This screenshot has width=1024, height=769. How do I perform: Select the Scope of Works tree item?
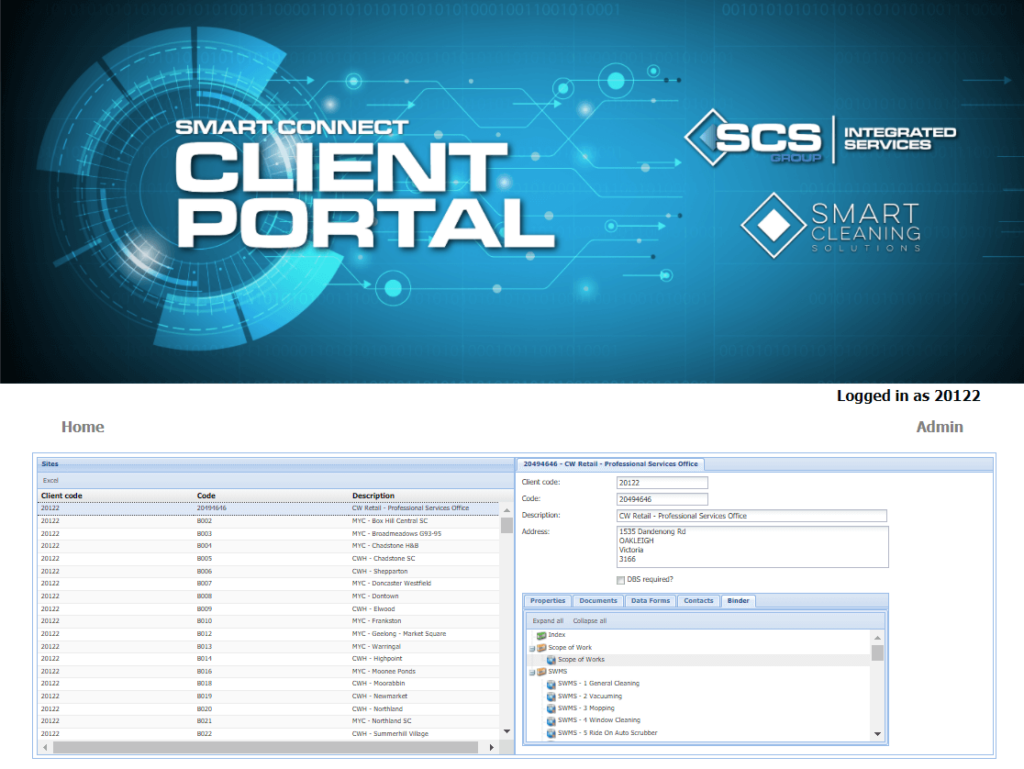click(x=581, y=660)
